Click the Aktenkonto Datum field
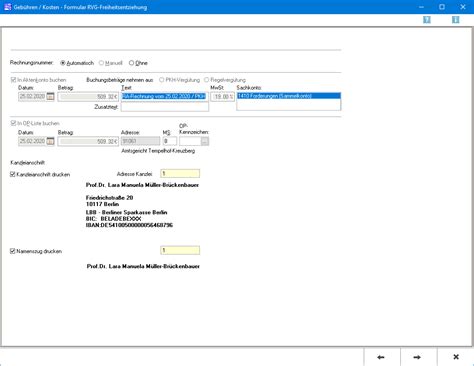Image resolution: width=474 pixels, height=366 pixels. (x=32, y=96)
